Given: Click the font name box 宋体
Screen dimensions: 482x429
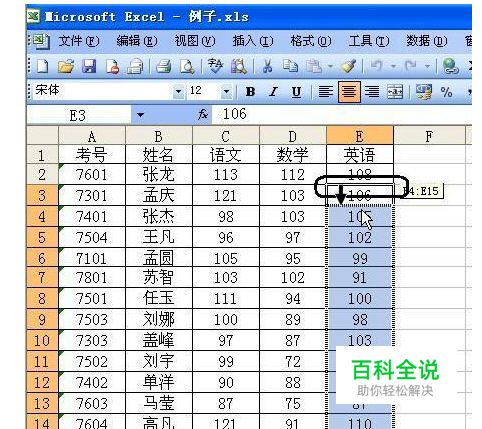Looking at the screenshot, I should click(x=103, y=91).
